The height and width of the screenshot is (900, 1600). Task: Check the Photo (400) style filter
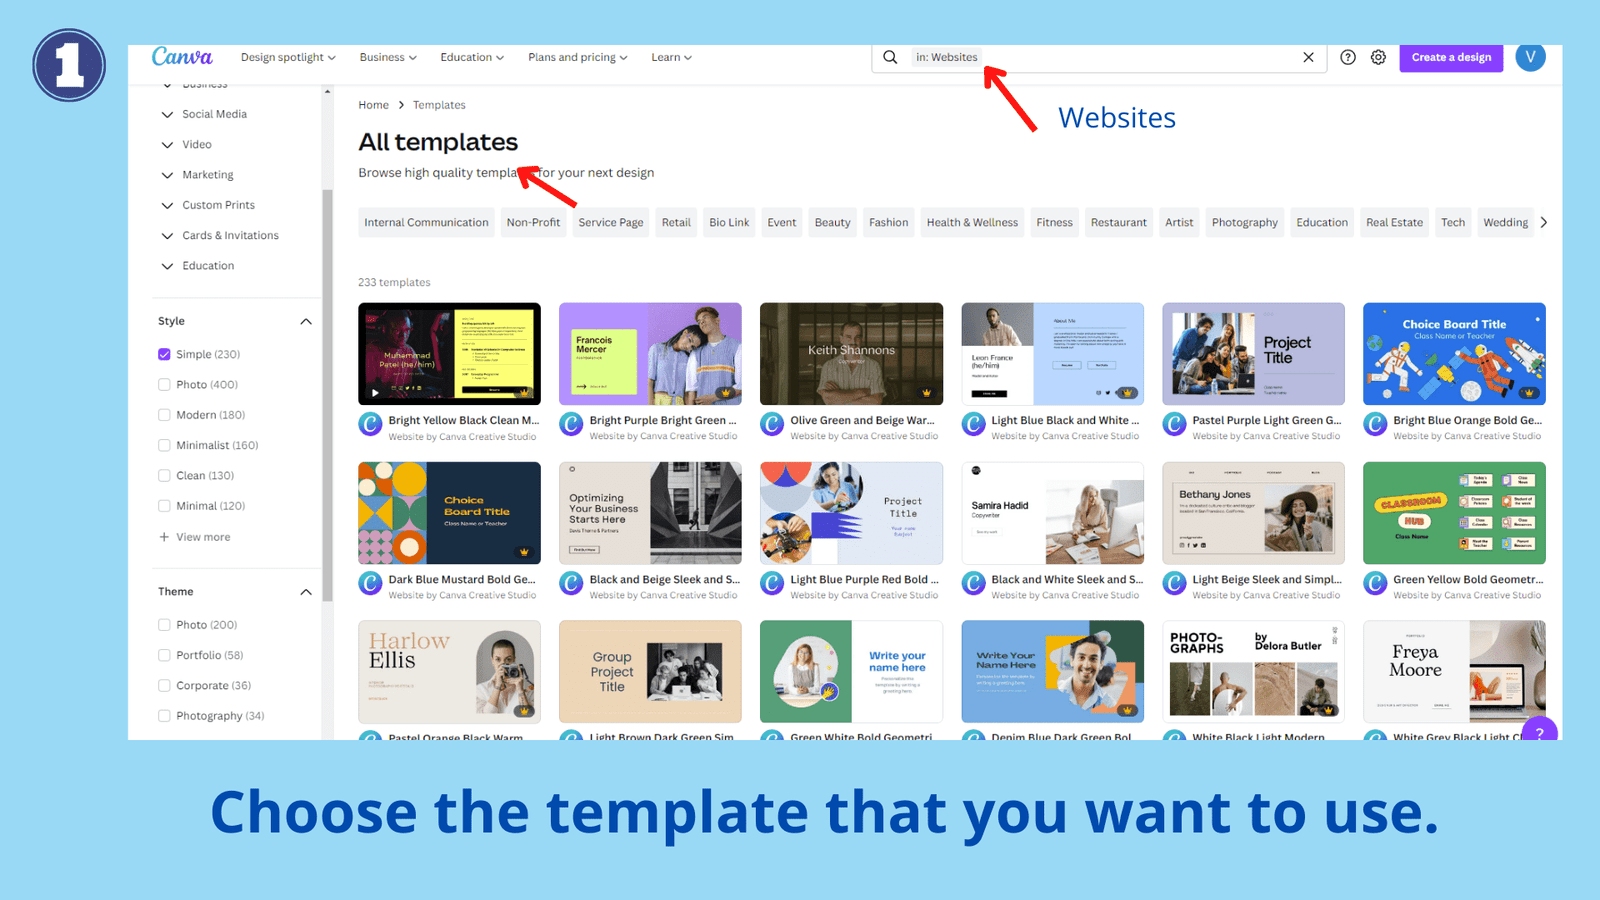tap(164, 384)
